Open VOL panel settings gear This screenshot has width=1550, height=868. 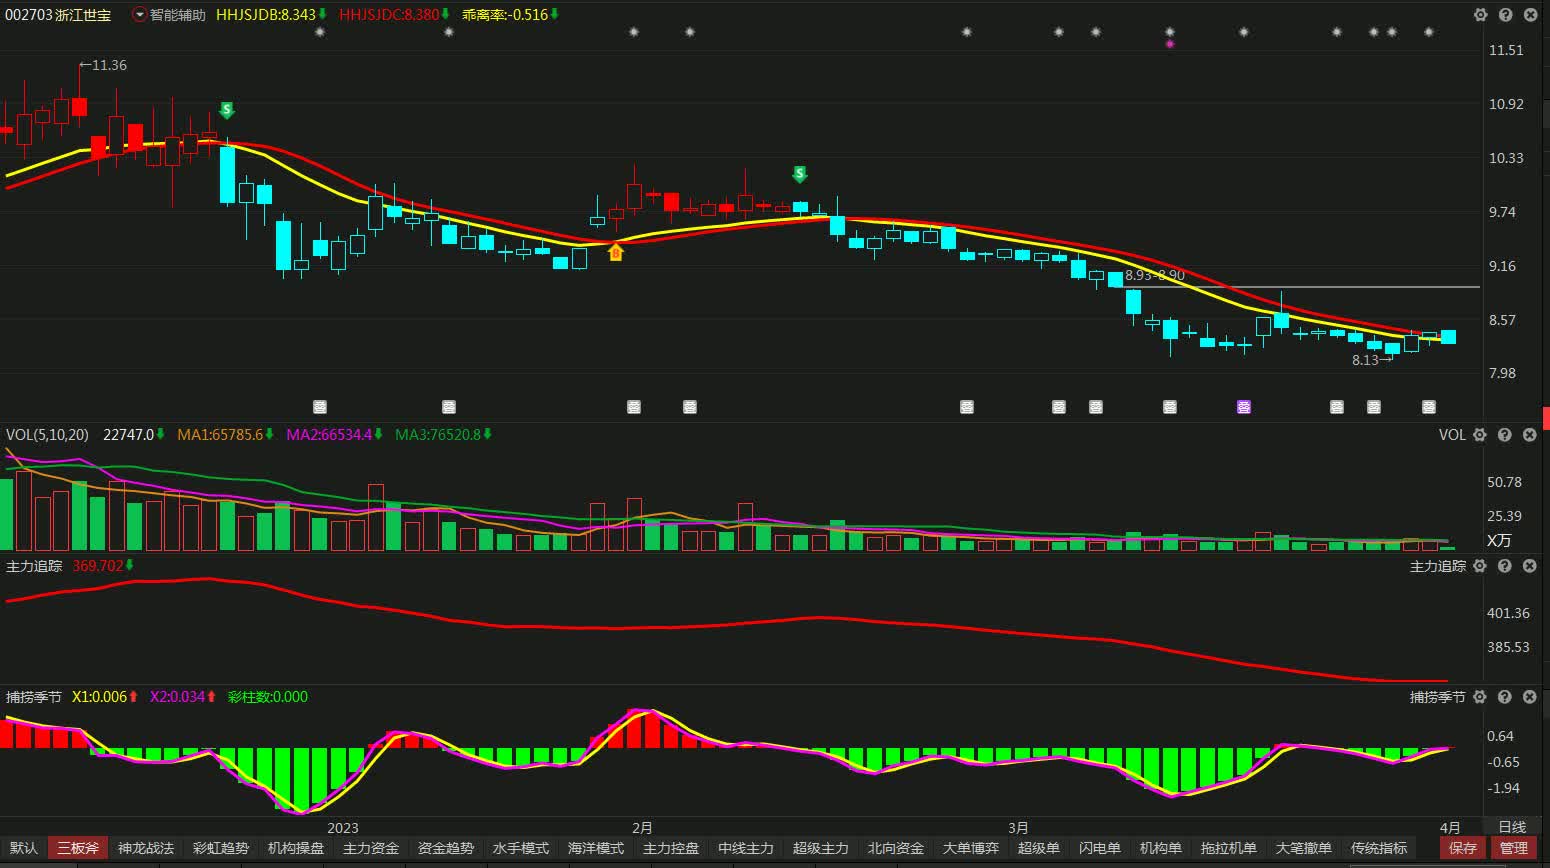tap(1481, 435)
